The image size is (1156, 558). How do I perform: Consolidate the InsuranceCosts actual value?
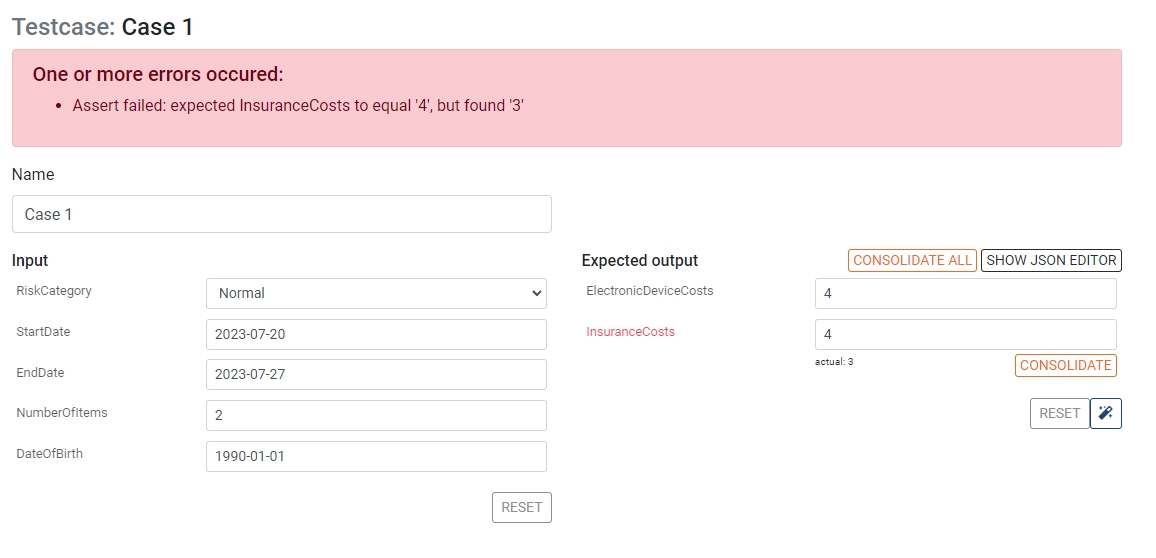[1065, 365]
